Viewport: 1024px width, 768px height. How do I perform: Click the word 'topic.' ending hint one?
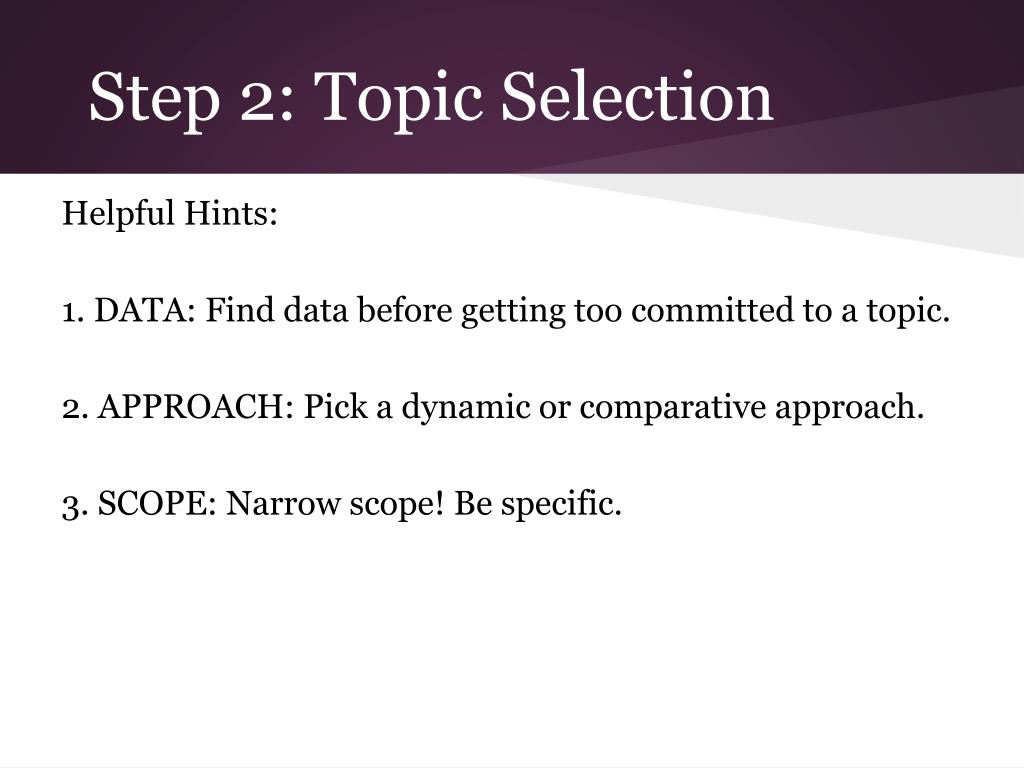[x=908, y=311]
